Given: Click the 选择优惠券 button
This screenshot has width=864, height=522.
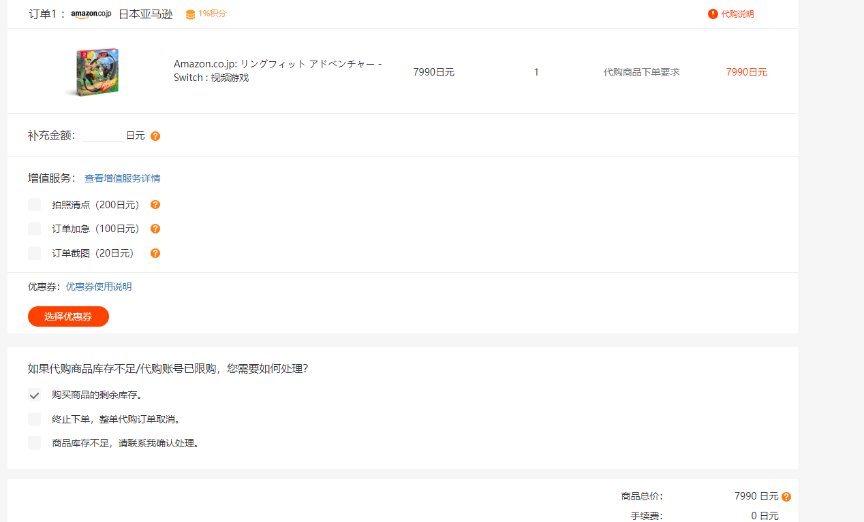Looking at the screenshot, I should [x=68, y=316].
